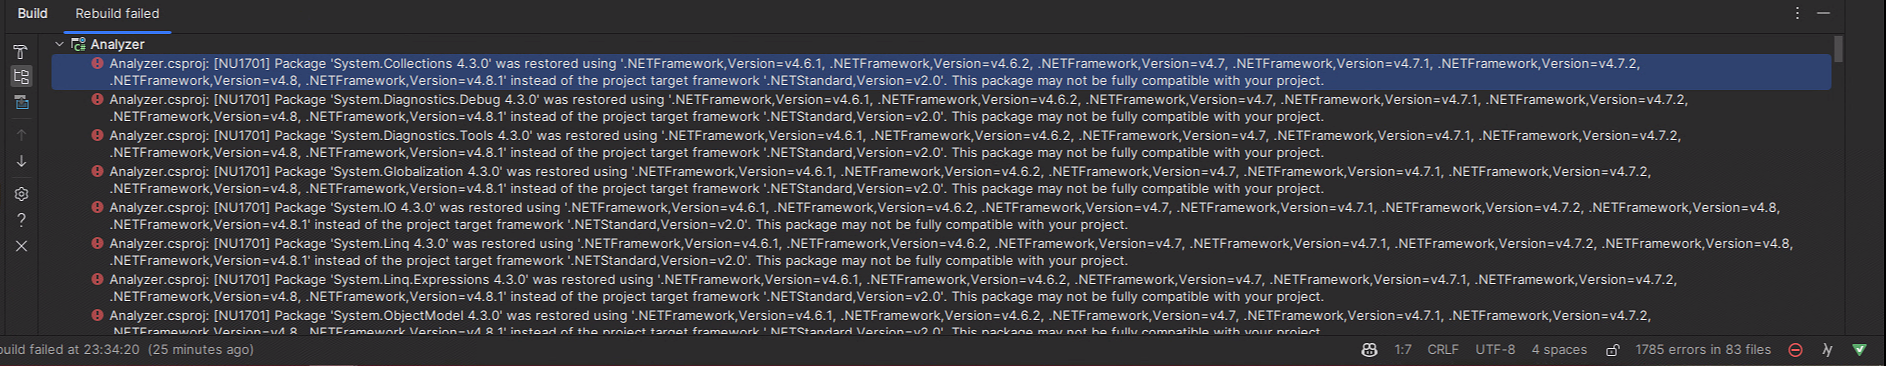Select the System.Collections 4.3.0 error entry
The image size is (1886, 366).
click(x=941, y=72)
